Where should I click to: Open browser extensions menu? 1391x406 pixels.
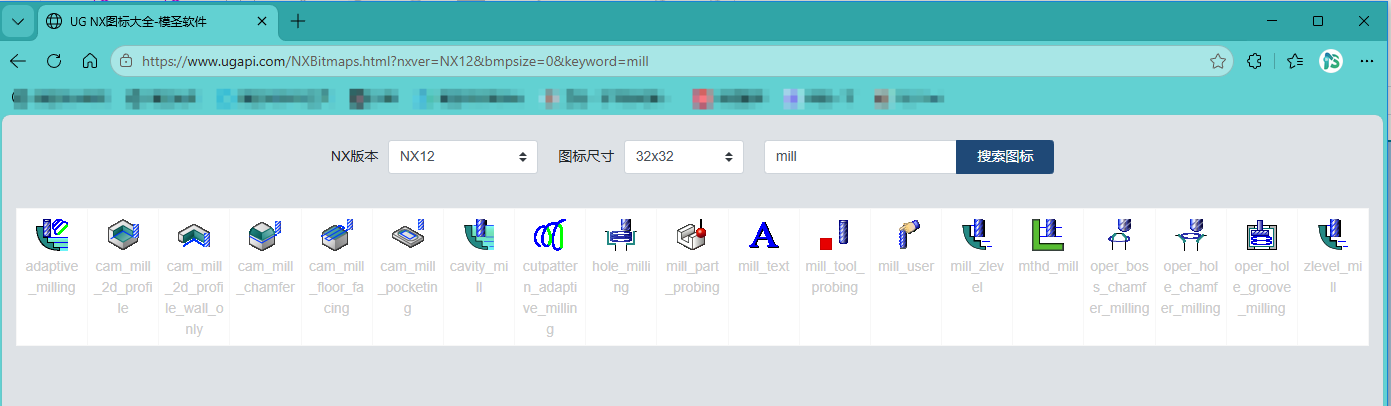click(x=1256, y=61)
